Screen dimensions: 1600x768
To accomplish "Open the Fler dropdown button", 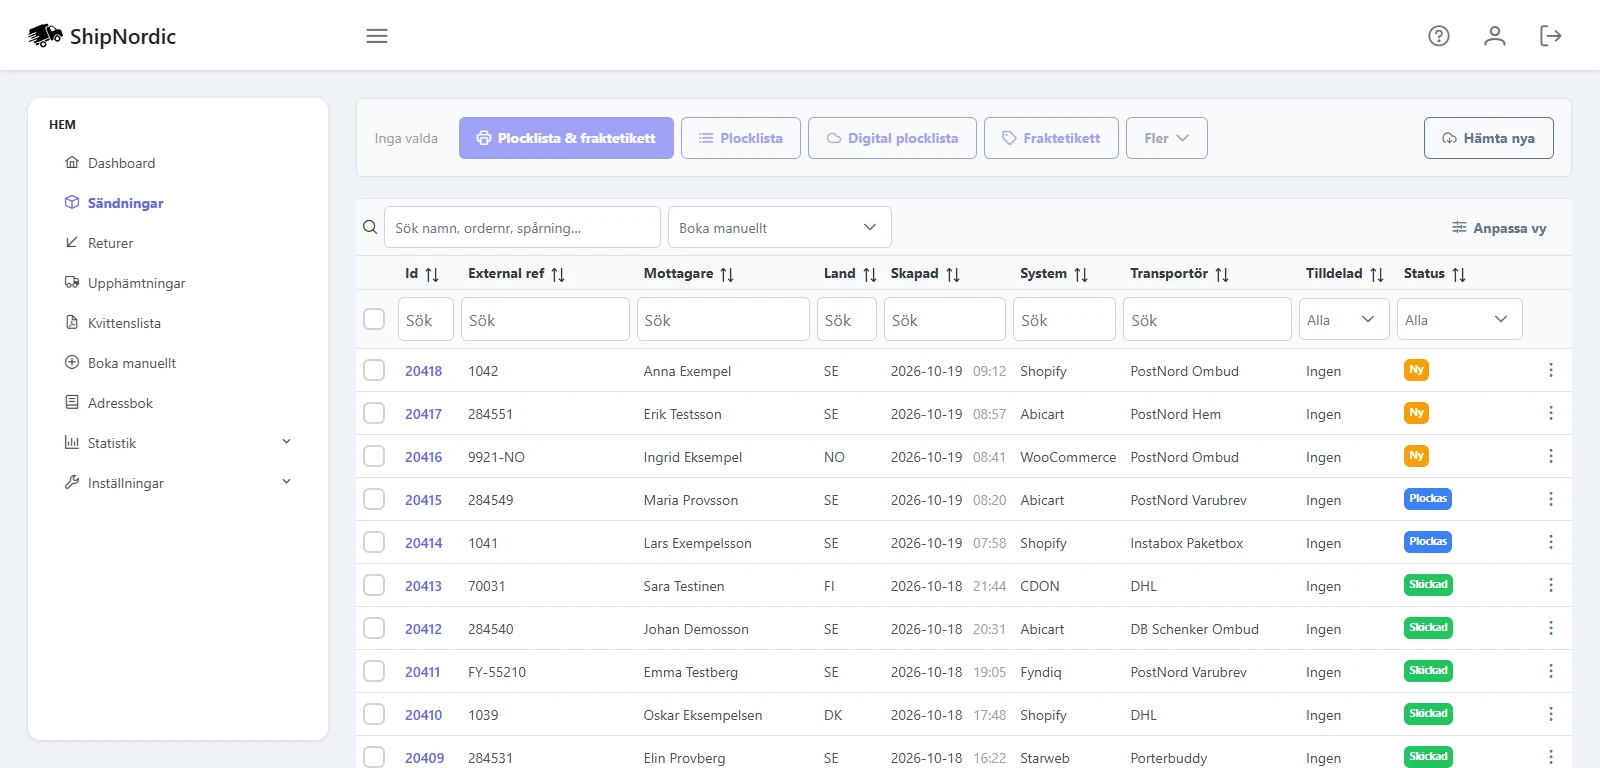I will tap(1167, 138).
